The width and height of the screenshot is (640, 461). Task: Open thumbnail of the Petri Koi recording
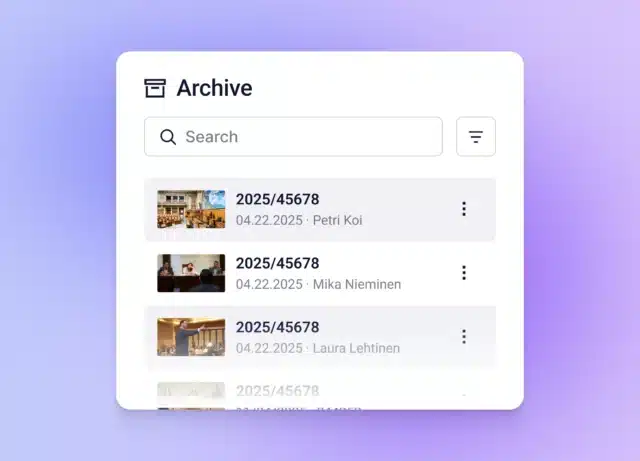pyautogui.click(x=191, y=209)
